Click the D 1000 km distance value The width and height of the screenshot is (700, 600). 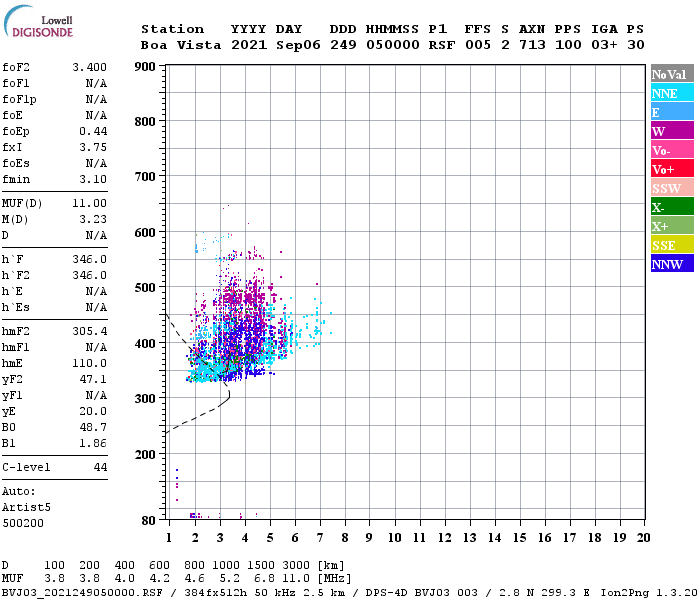[x=226, y=565]
